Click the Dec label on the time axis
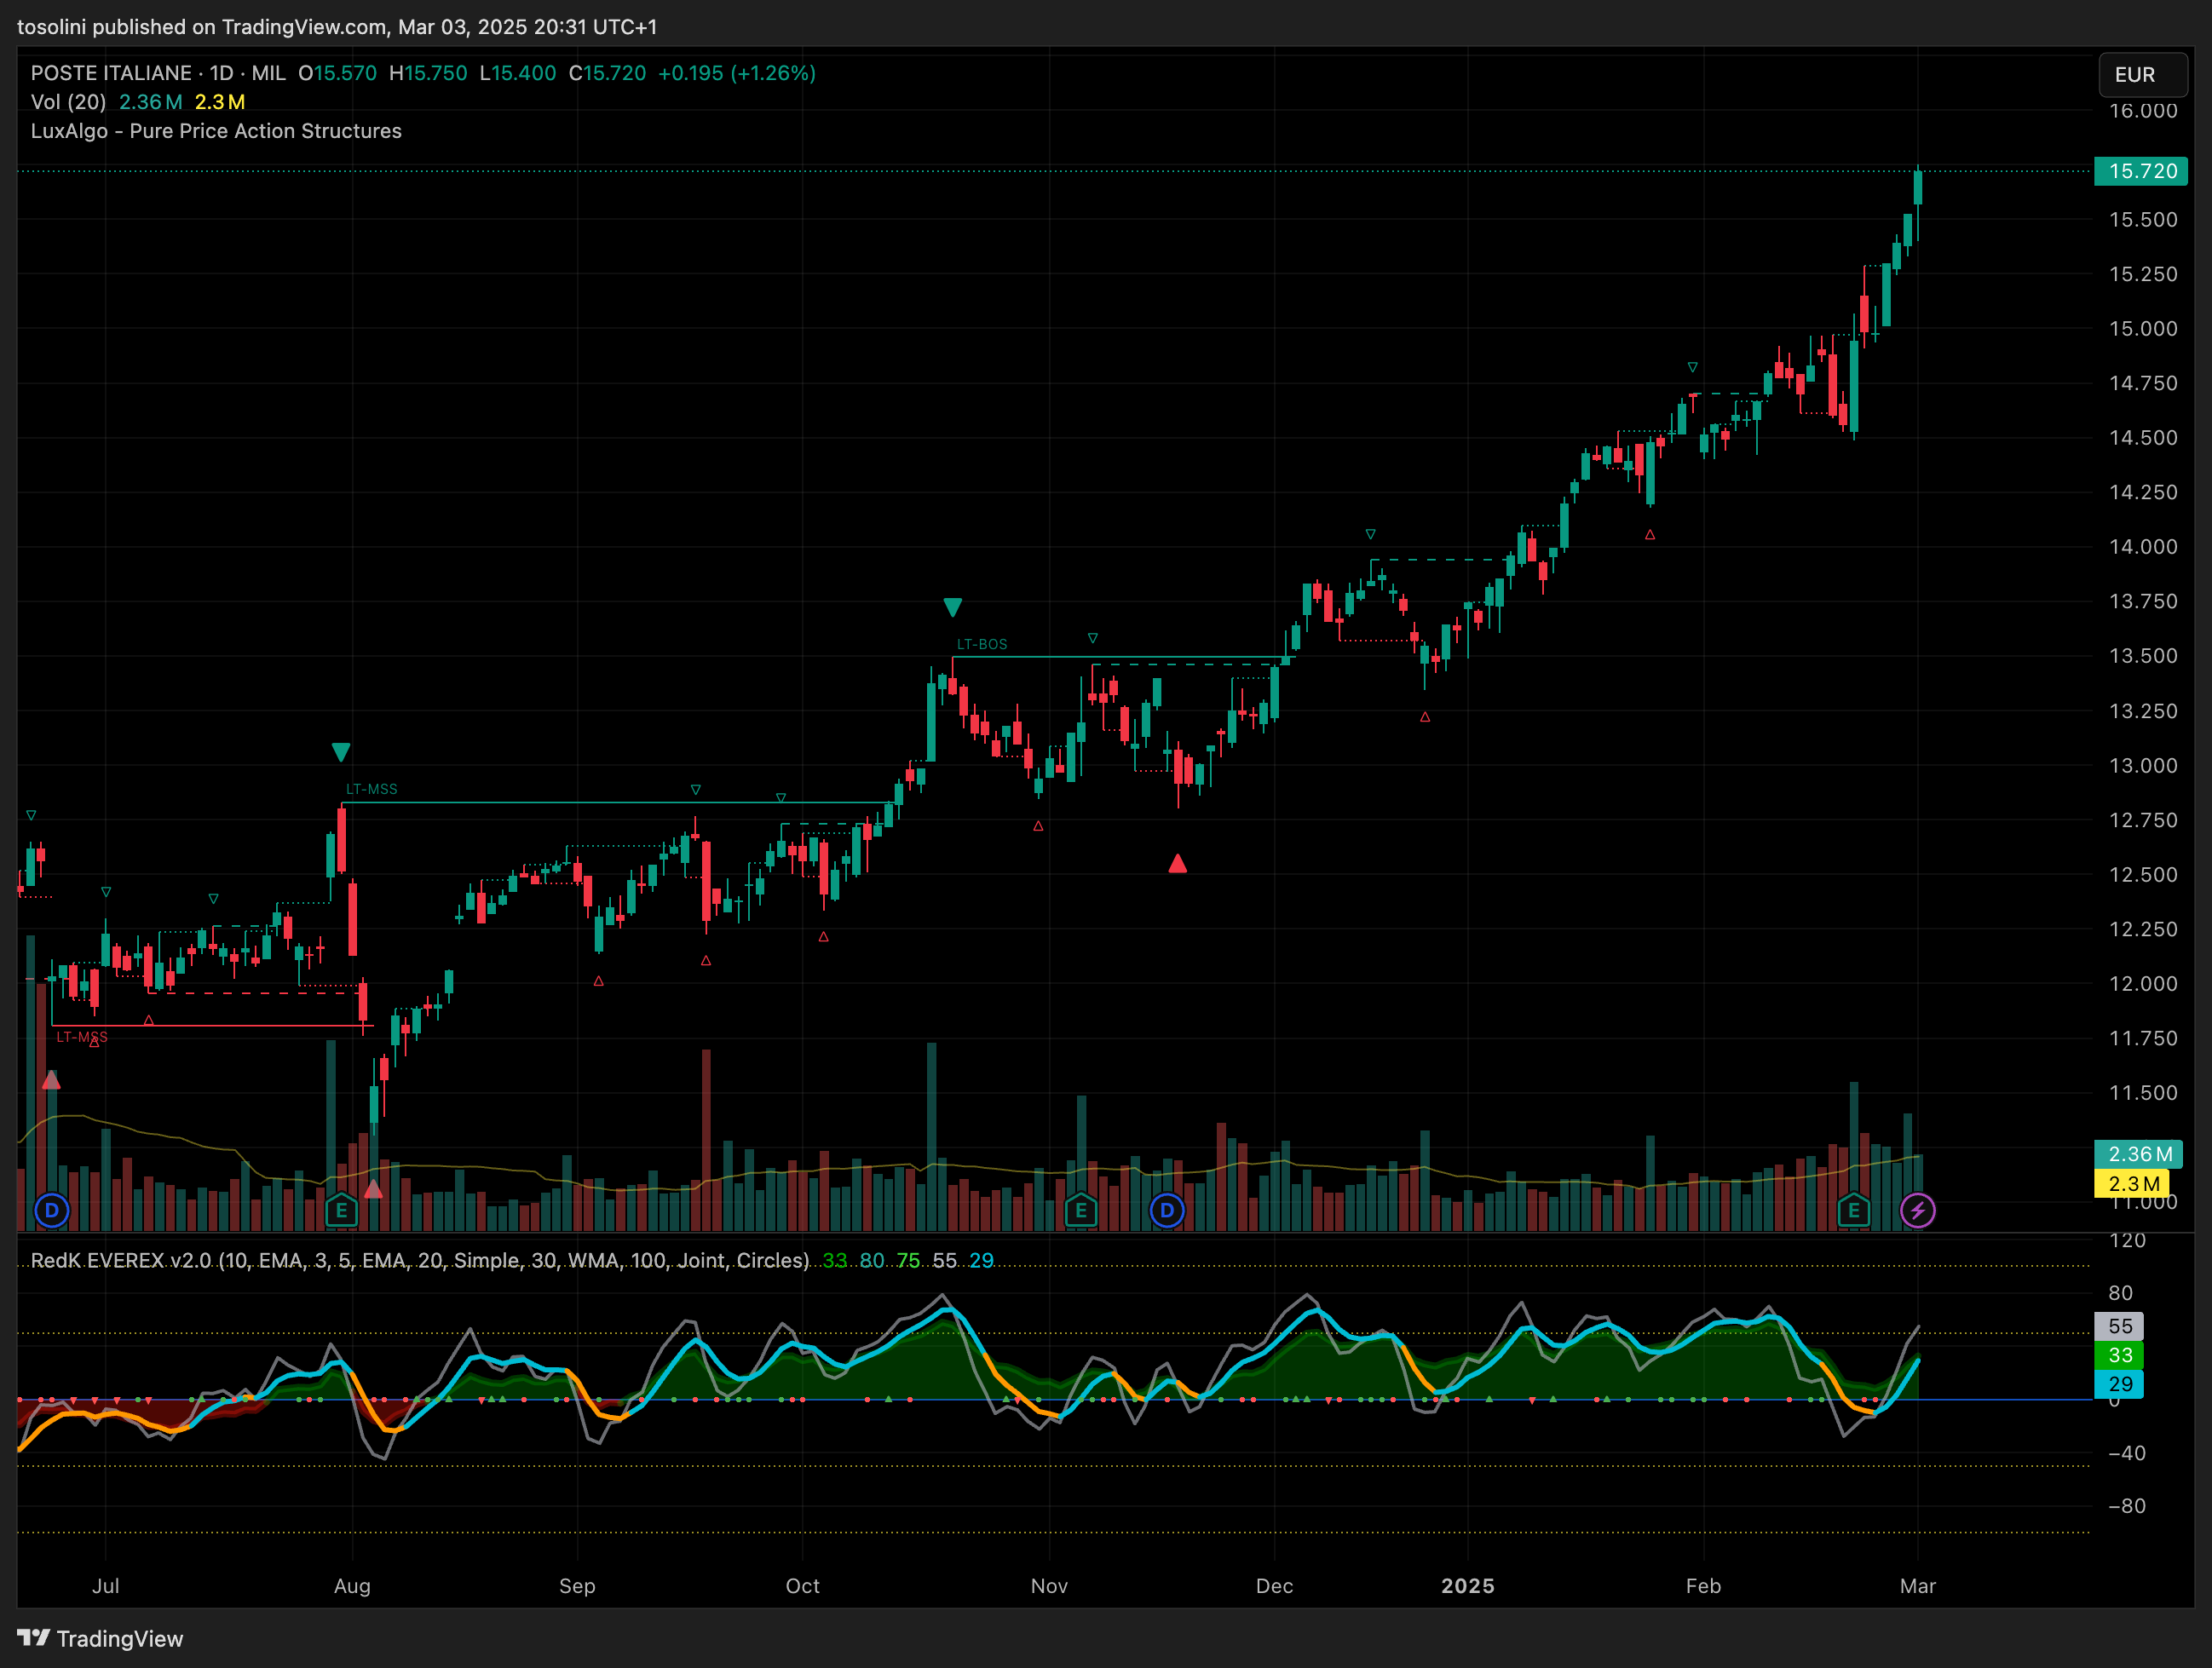The image size is (2212, 1668). (x=1274, y=1586)
